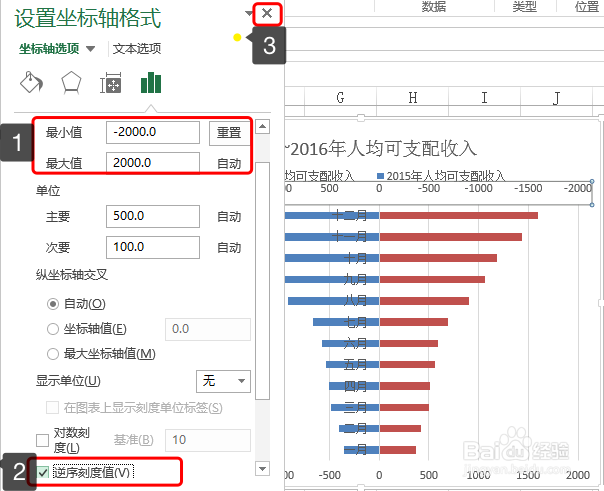Click top axis label -500
Screen dimensions: 604x491
tap(429, 188)
